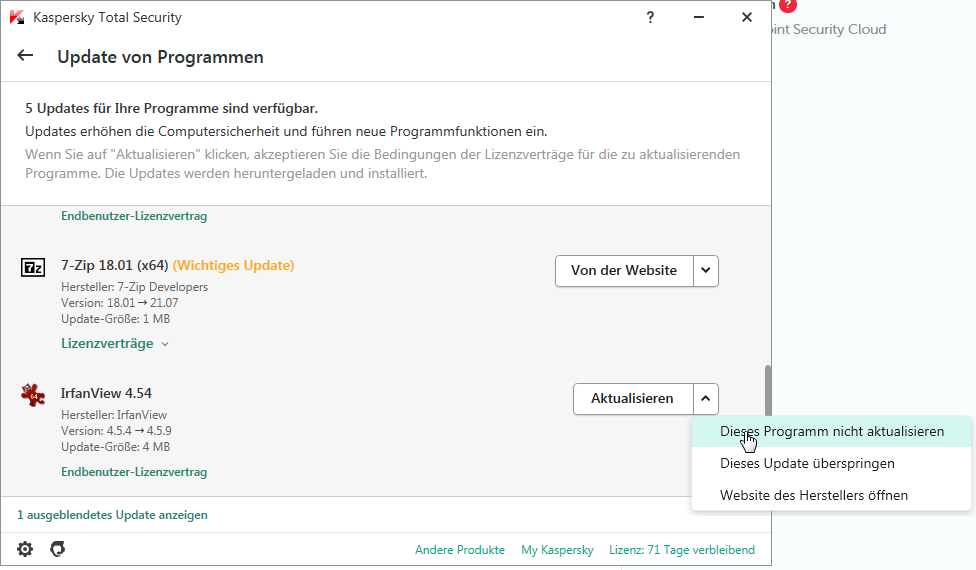Click Update-Größe: 1 MB text
The height and width of the screenshot is (570, 976).
[x=116, y=319]
